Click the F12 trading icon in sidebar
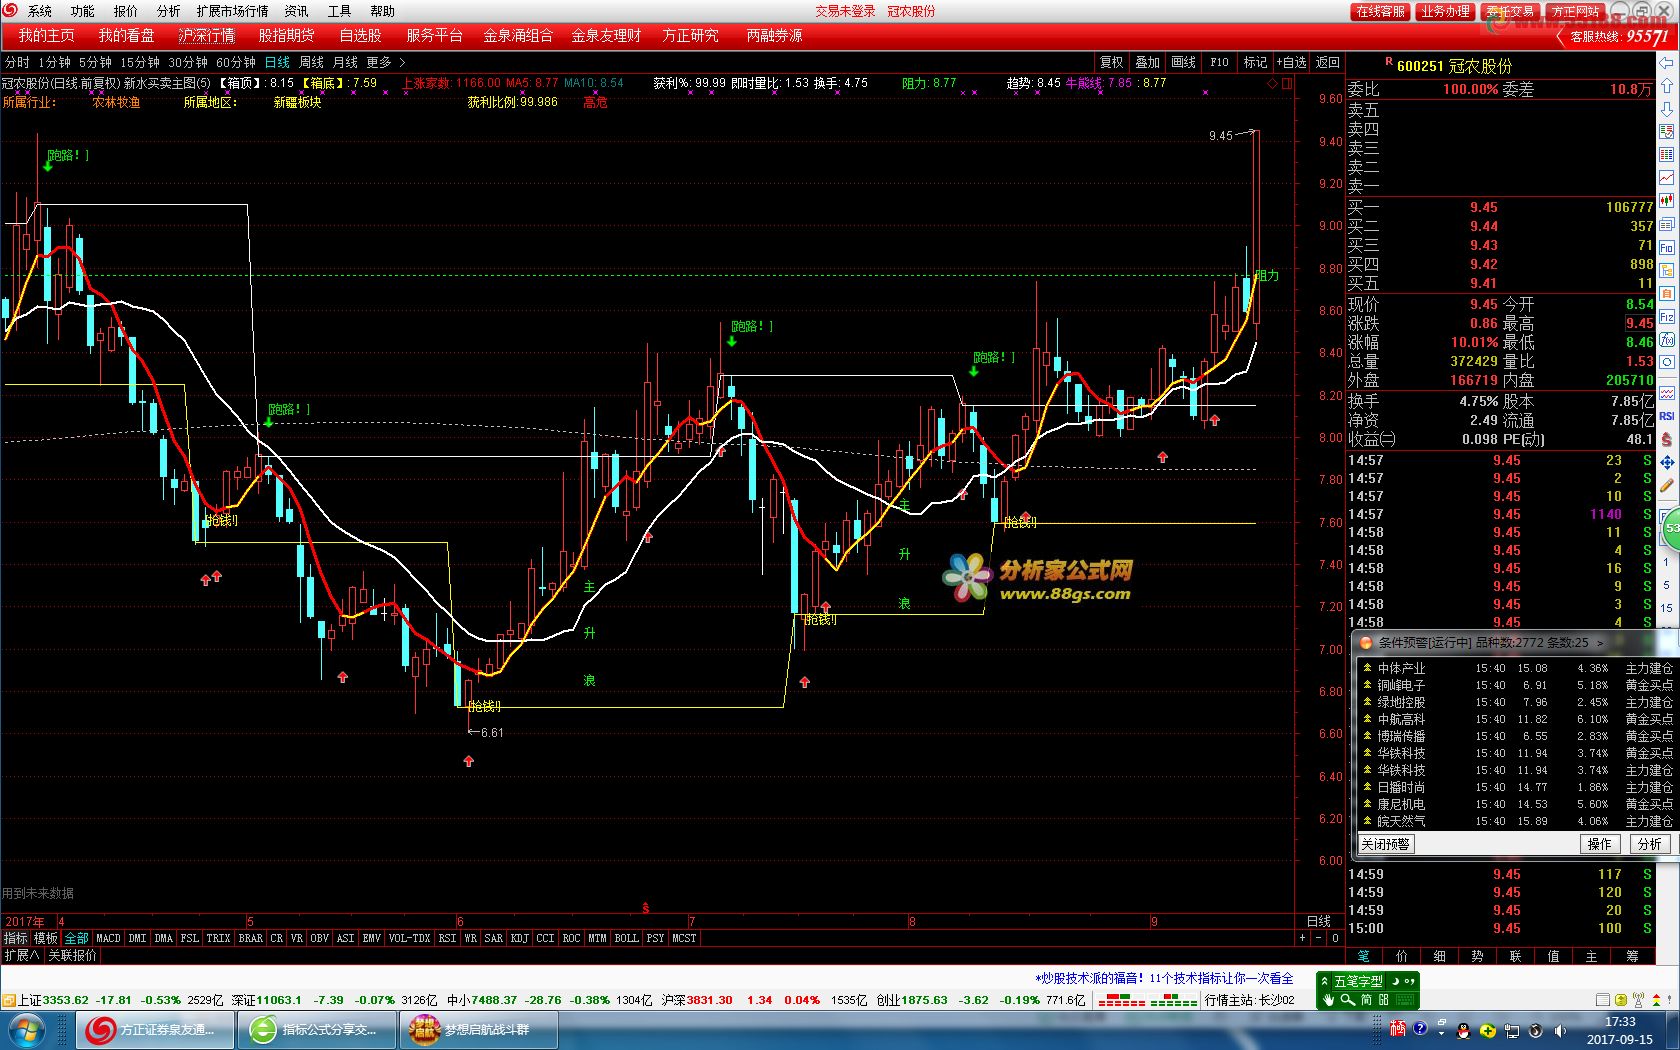This screenshot has height=1050, width=1680. click(1666, 317)
